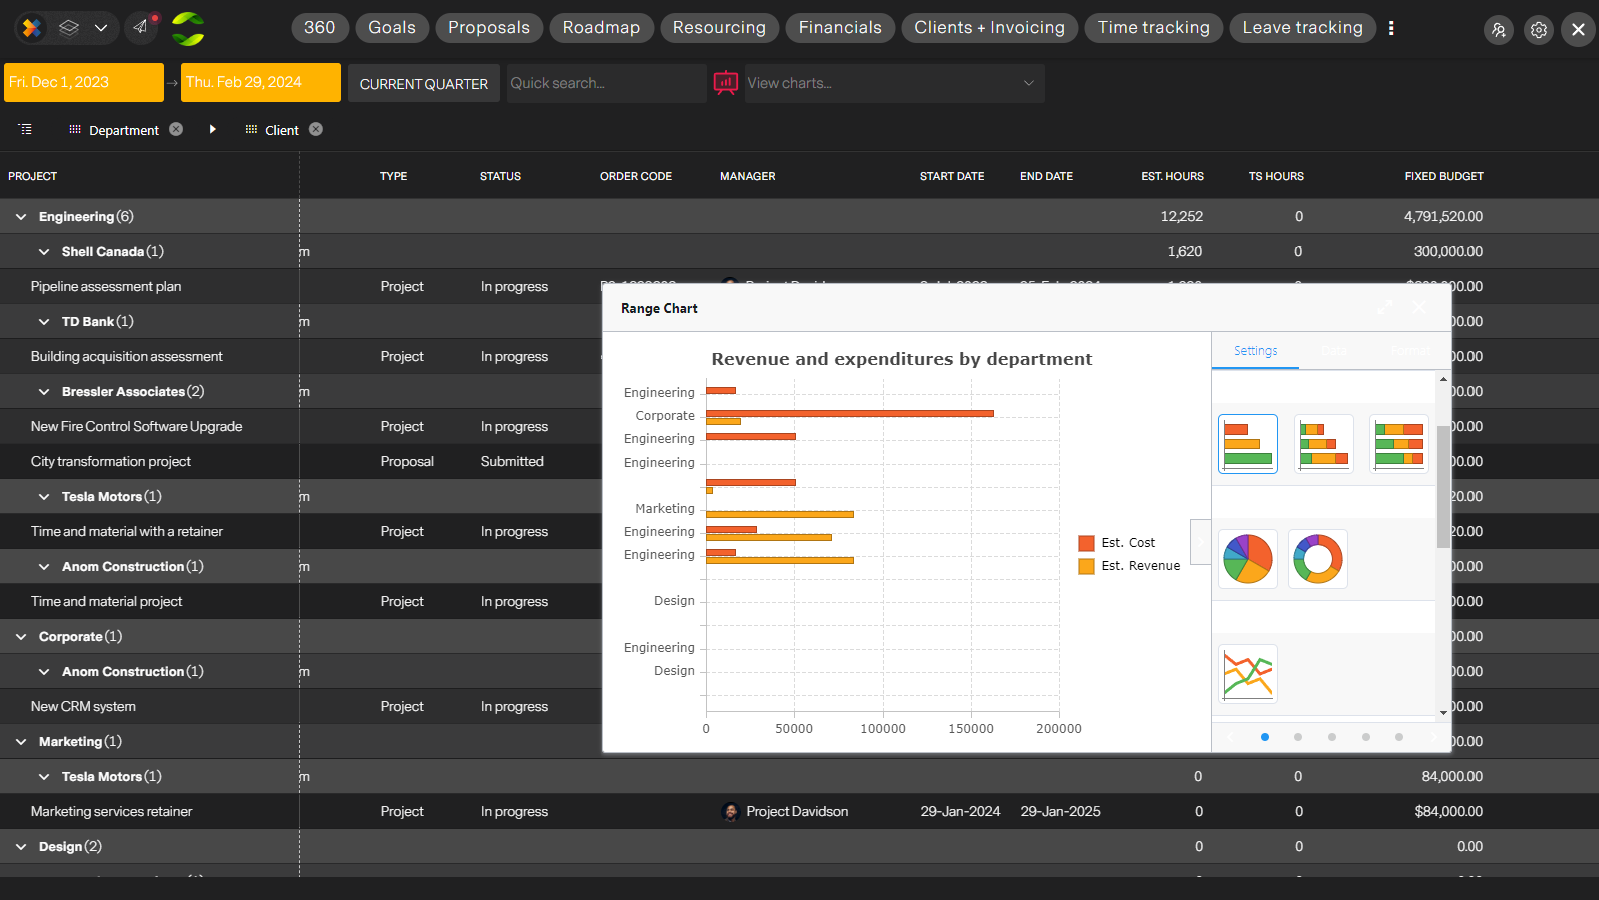Go to Time tracking tab

click(1153, 28)
